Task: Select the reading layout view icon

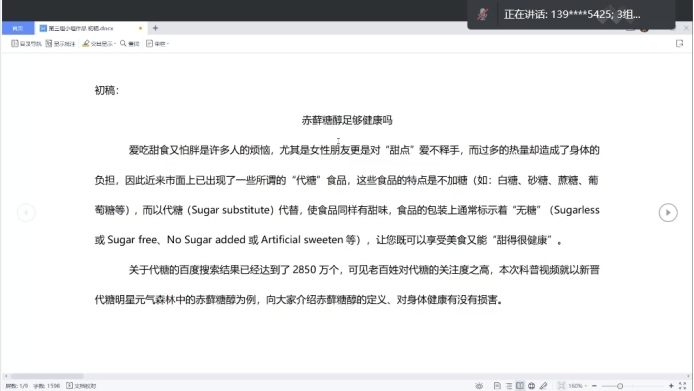Action: 520,386
